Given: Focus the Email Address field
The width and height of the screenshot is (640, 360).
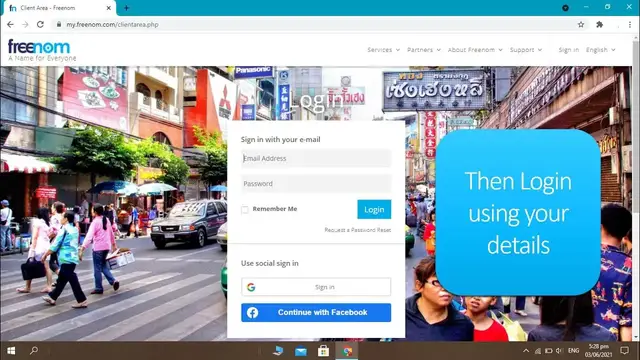Looking at the screenshot, I should point(316,158).
